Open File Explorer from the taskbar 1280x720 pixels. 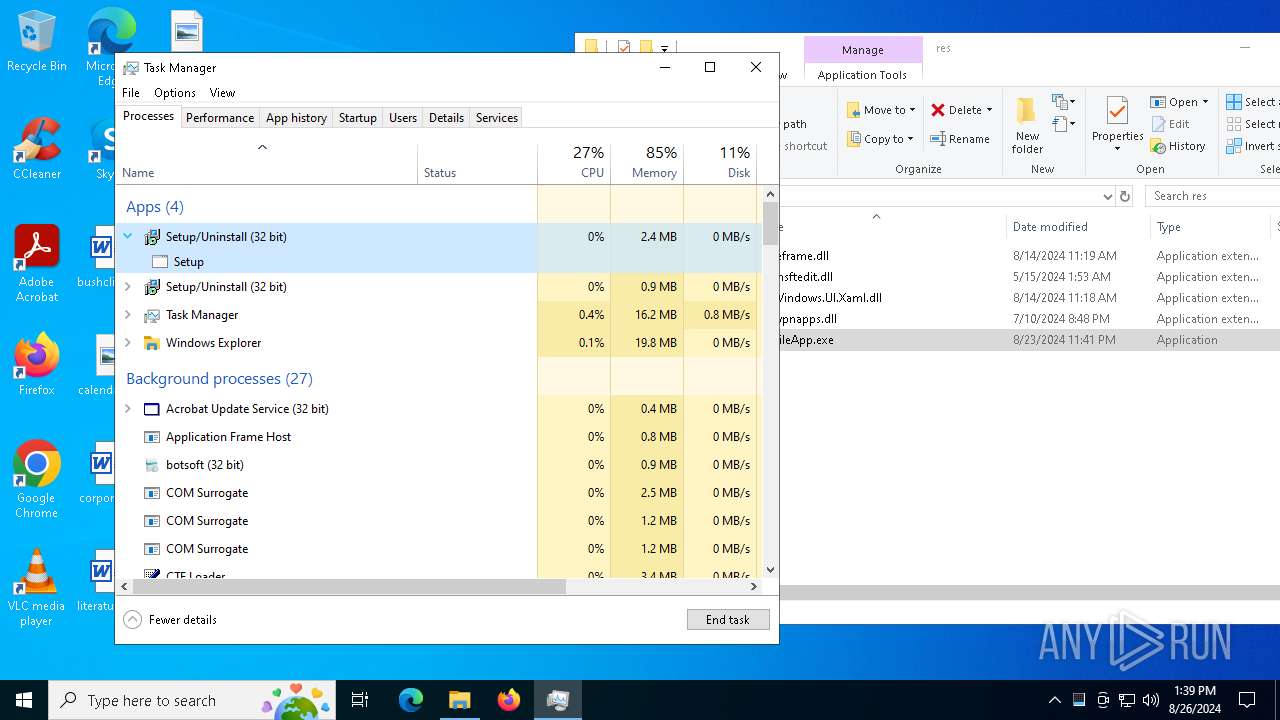click(x=460, y=700)
